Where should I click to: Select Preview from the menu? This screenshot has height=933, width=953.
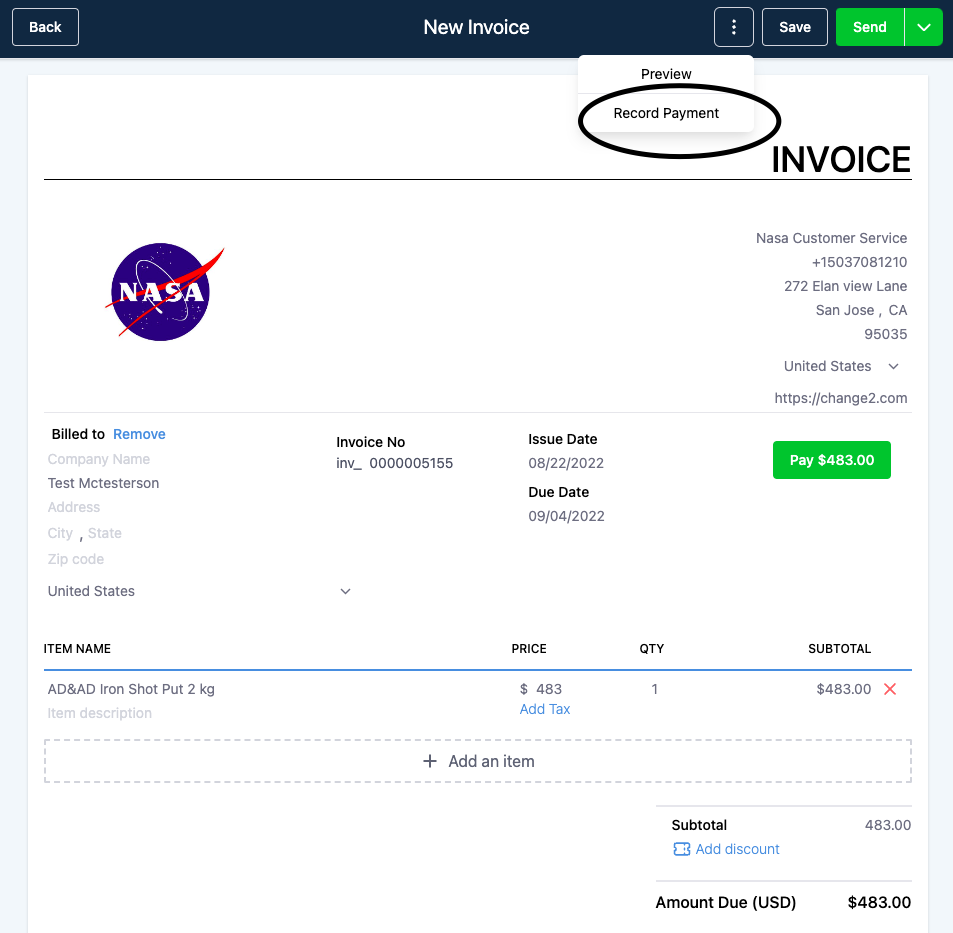click(x=666, y=74)
